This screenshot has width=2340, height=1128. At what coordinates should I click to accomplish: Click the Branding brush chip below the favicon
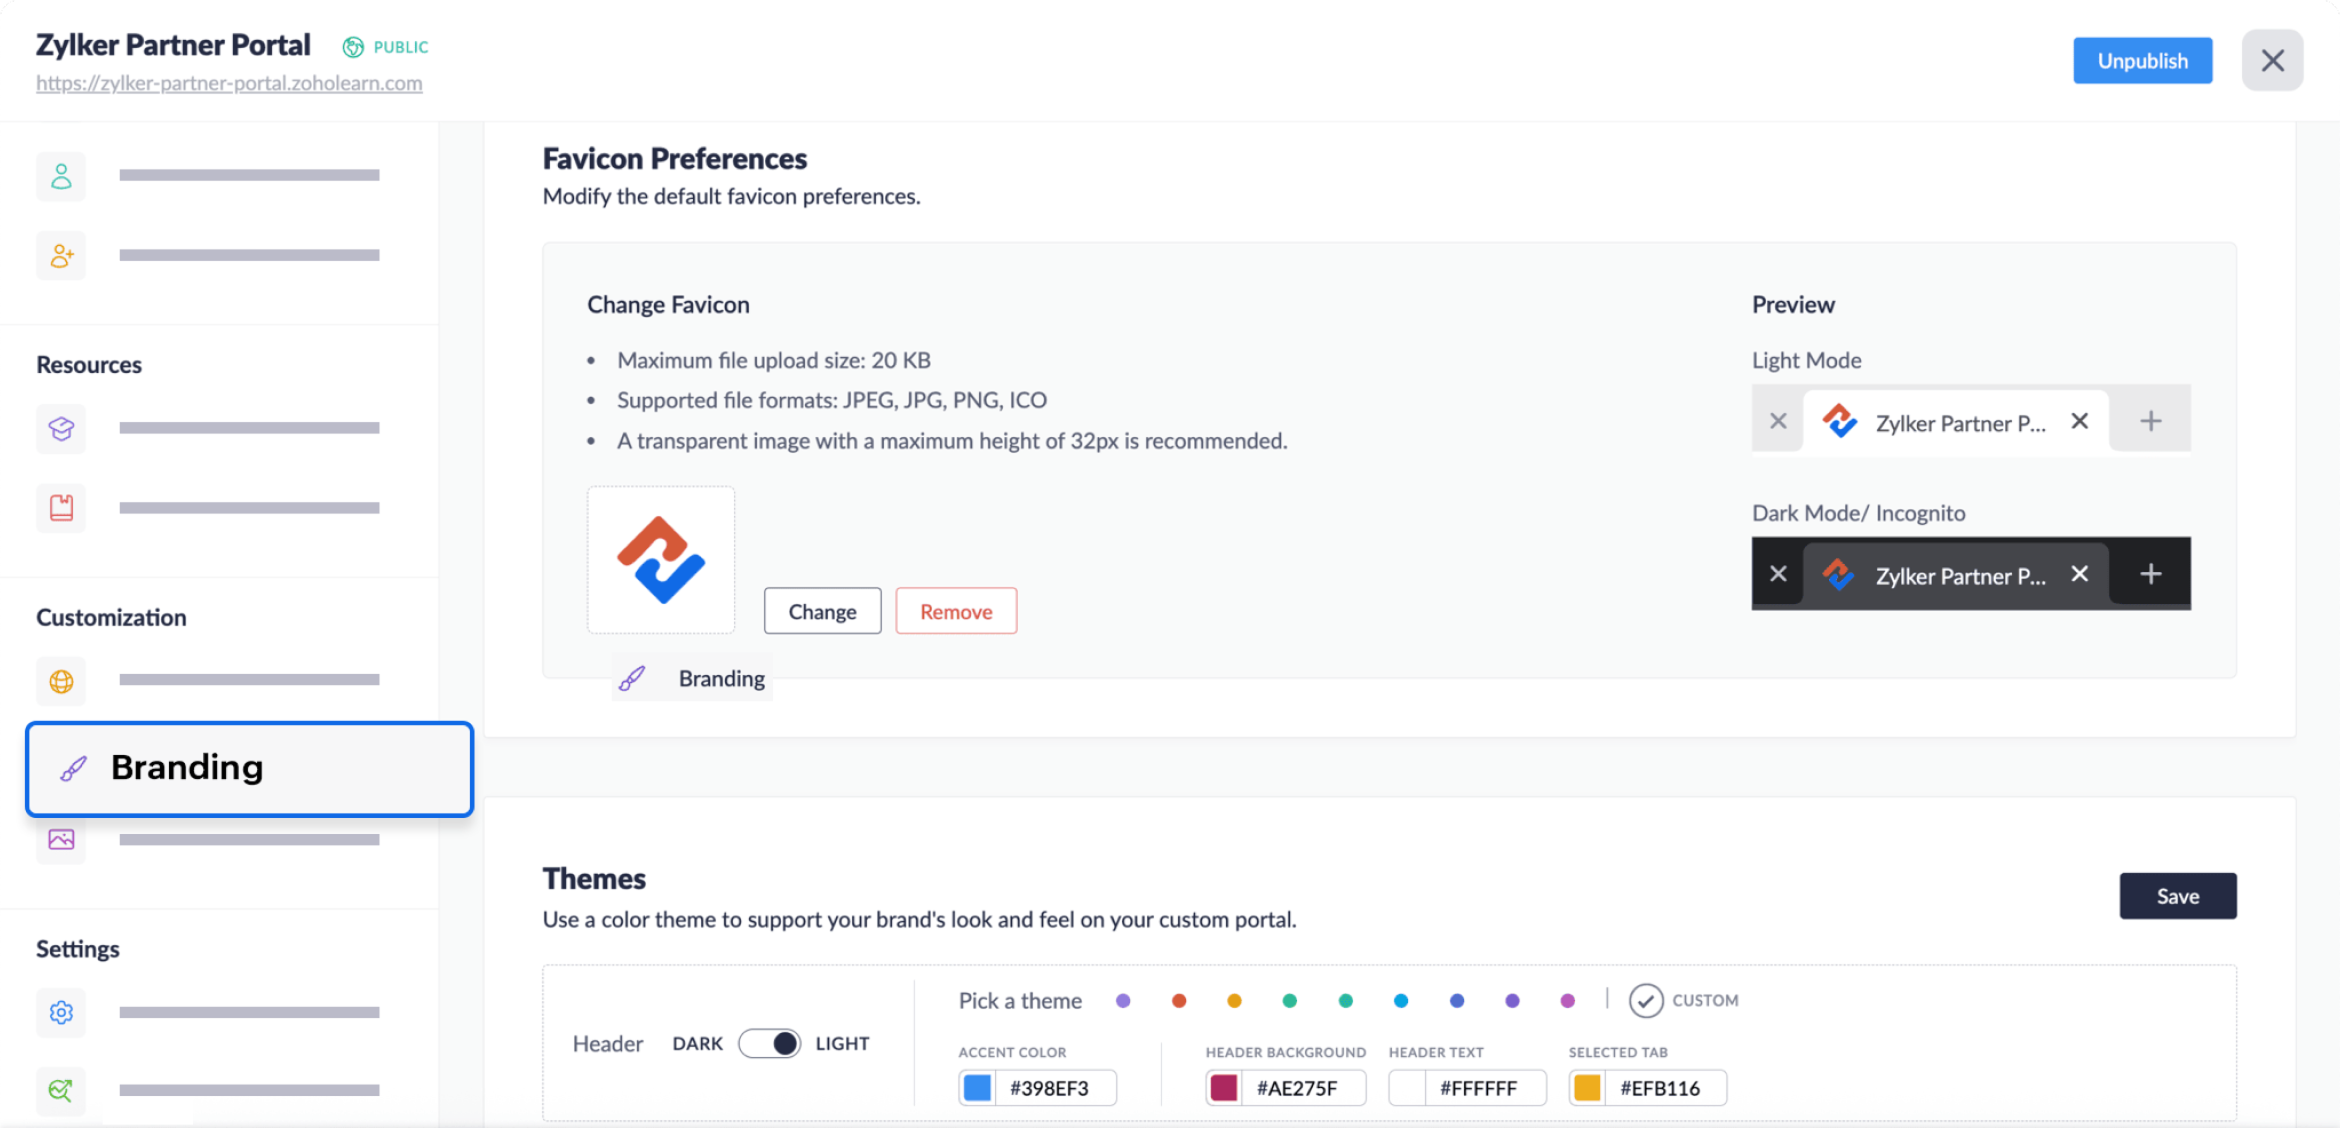click(691, 677)
